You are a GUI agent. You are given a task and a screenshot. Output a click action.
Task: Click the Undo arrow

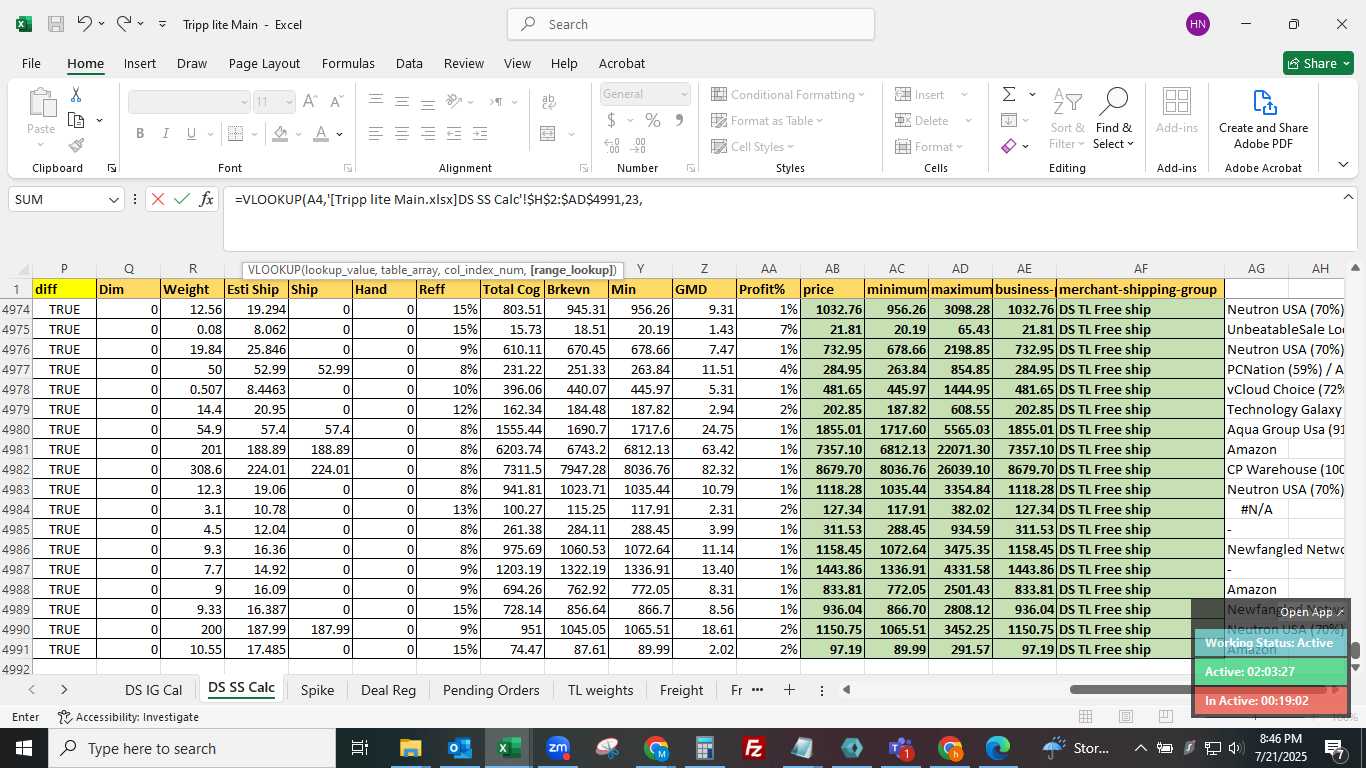pos(85,23)
